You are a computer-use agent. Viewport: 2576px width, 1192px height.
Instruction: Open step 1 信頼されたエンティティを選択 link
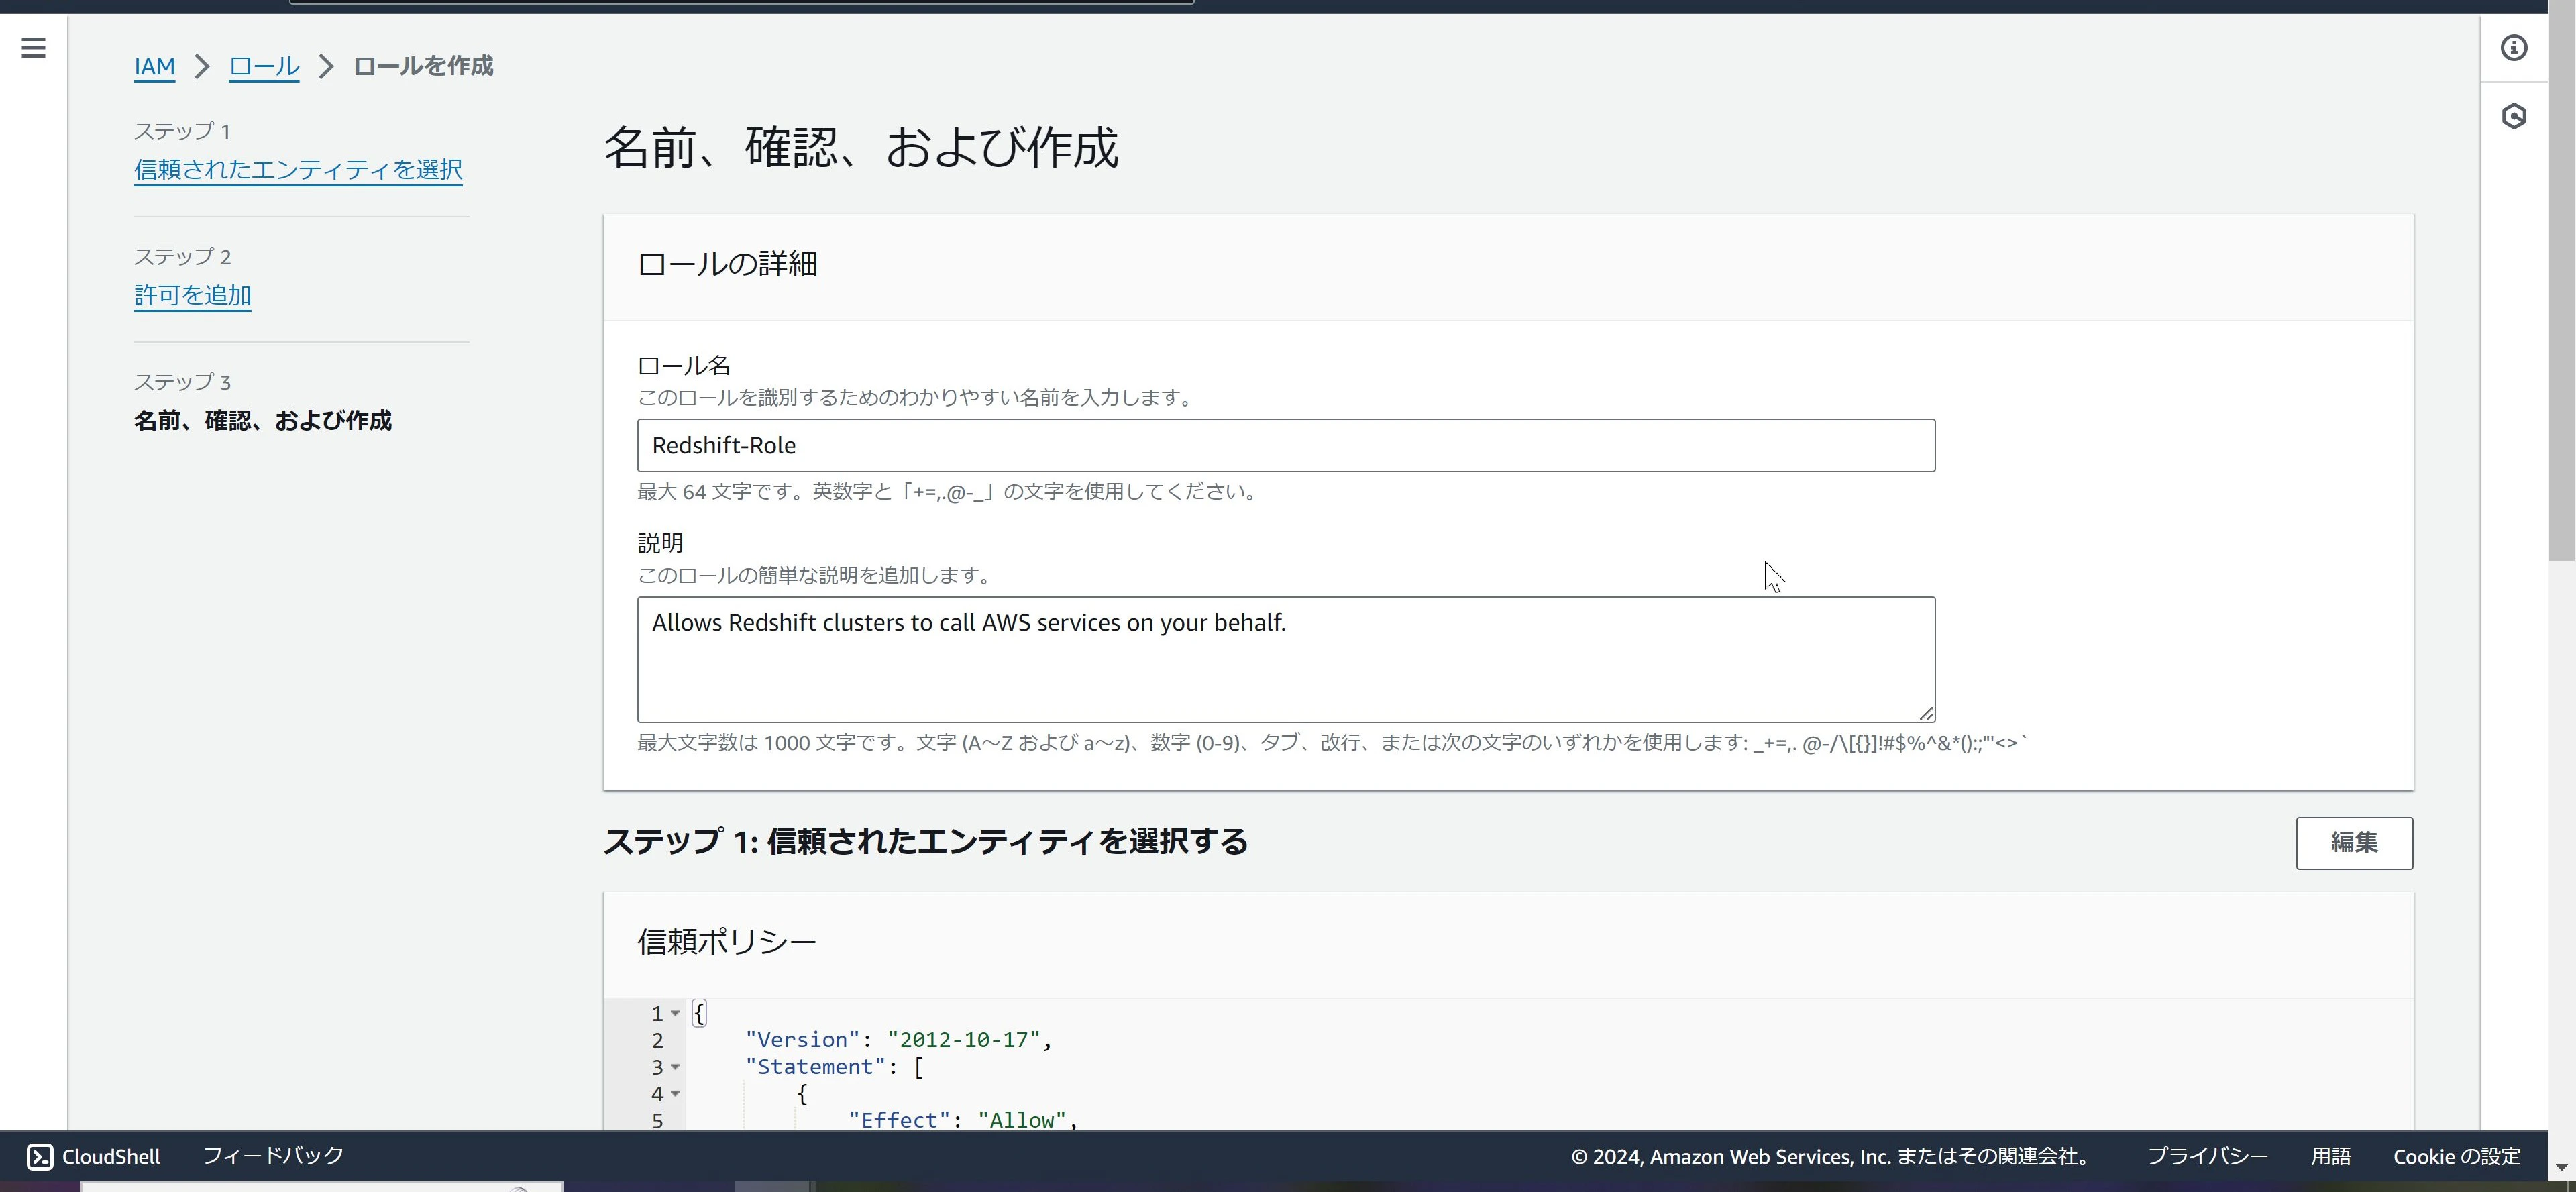(298, 169)
